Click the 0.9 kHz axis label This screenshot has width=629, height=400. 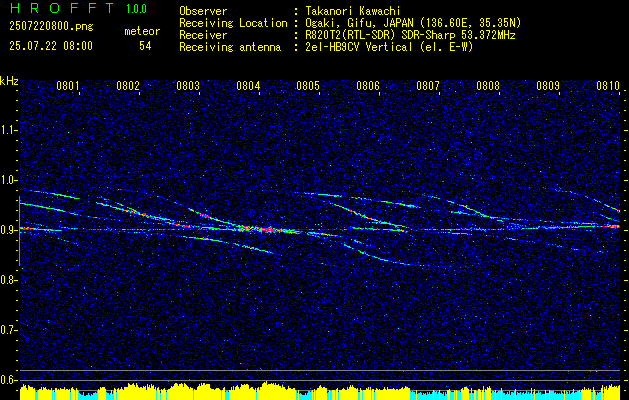pyautogui.click(x=8, y=230)
